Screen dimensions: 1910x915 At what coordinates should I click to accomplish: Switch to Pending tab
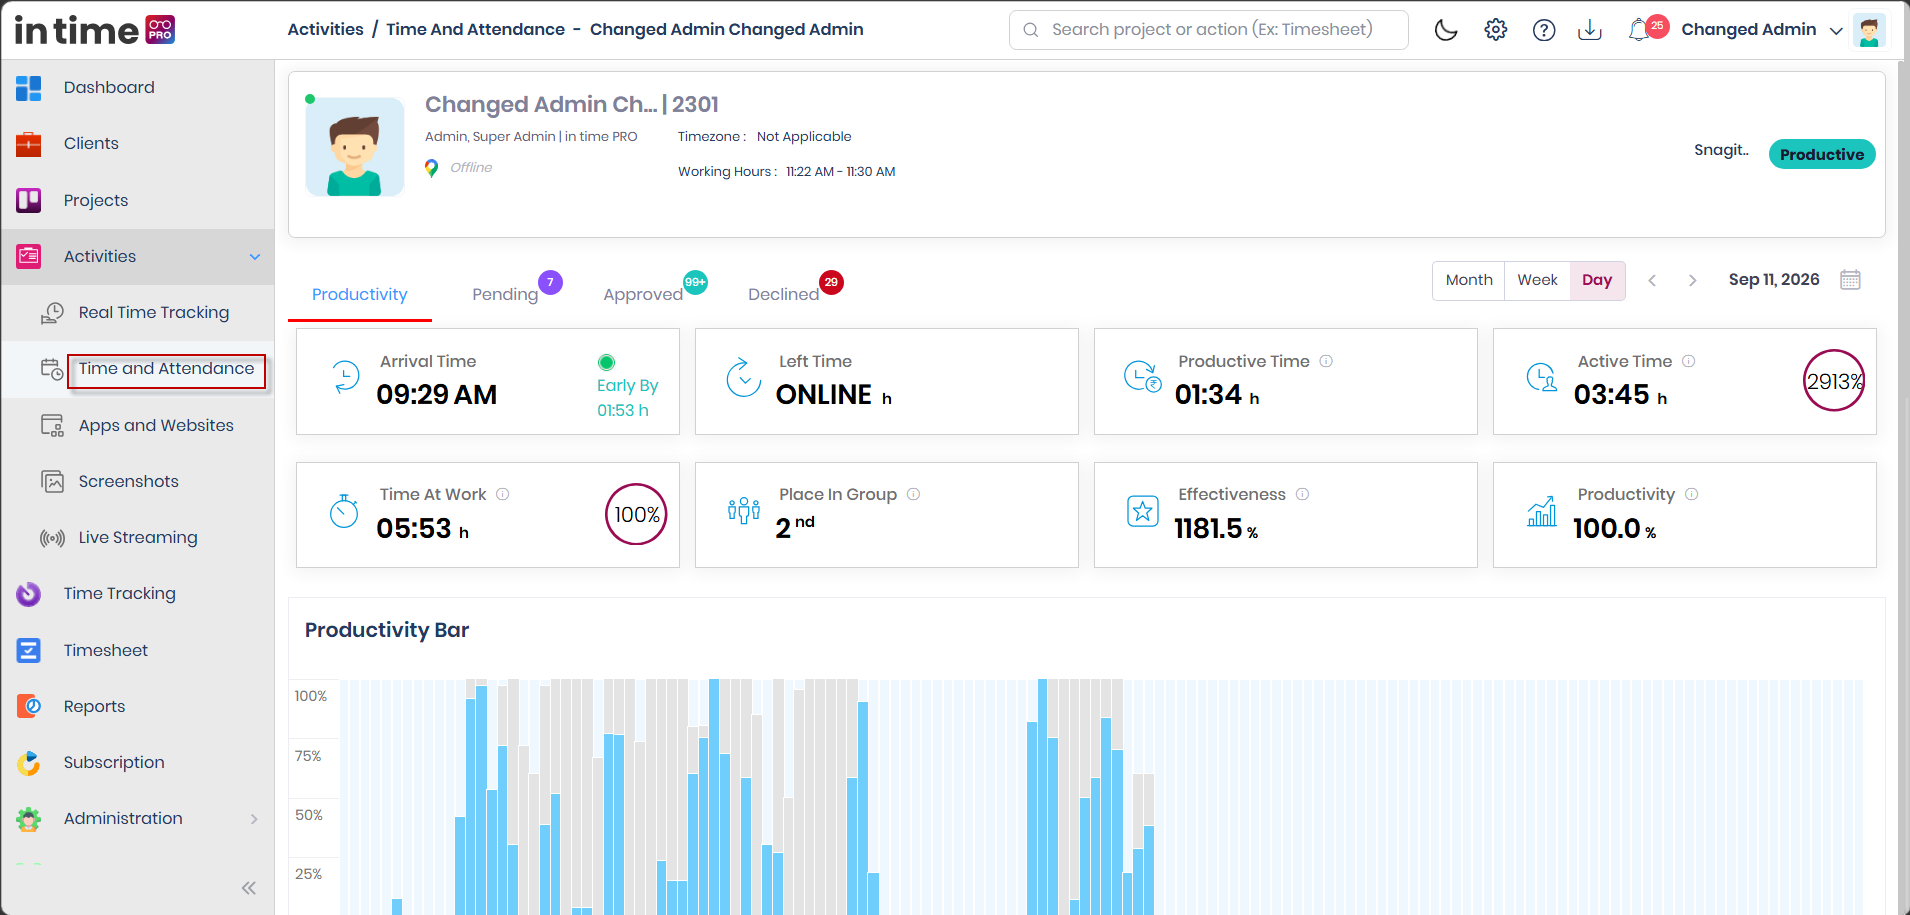click(505, 295)
